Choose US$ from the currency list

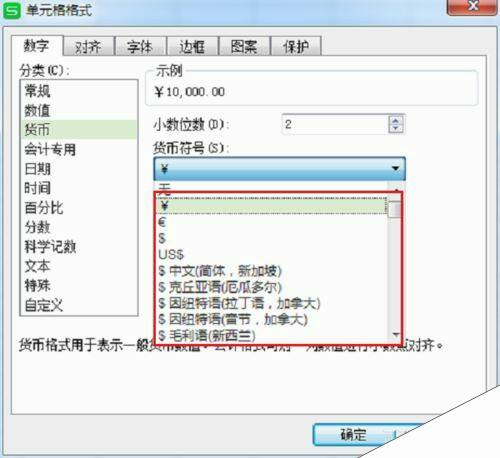(272, 255)
